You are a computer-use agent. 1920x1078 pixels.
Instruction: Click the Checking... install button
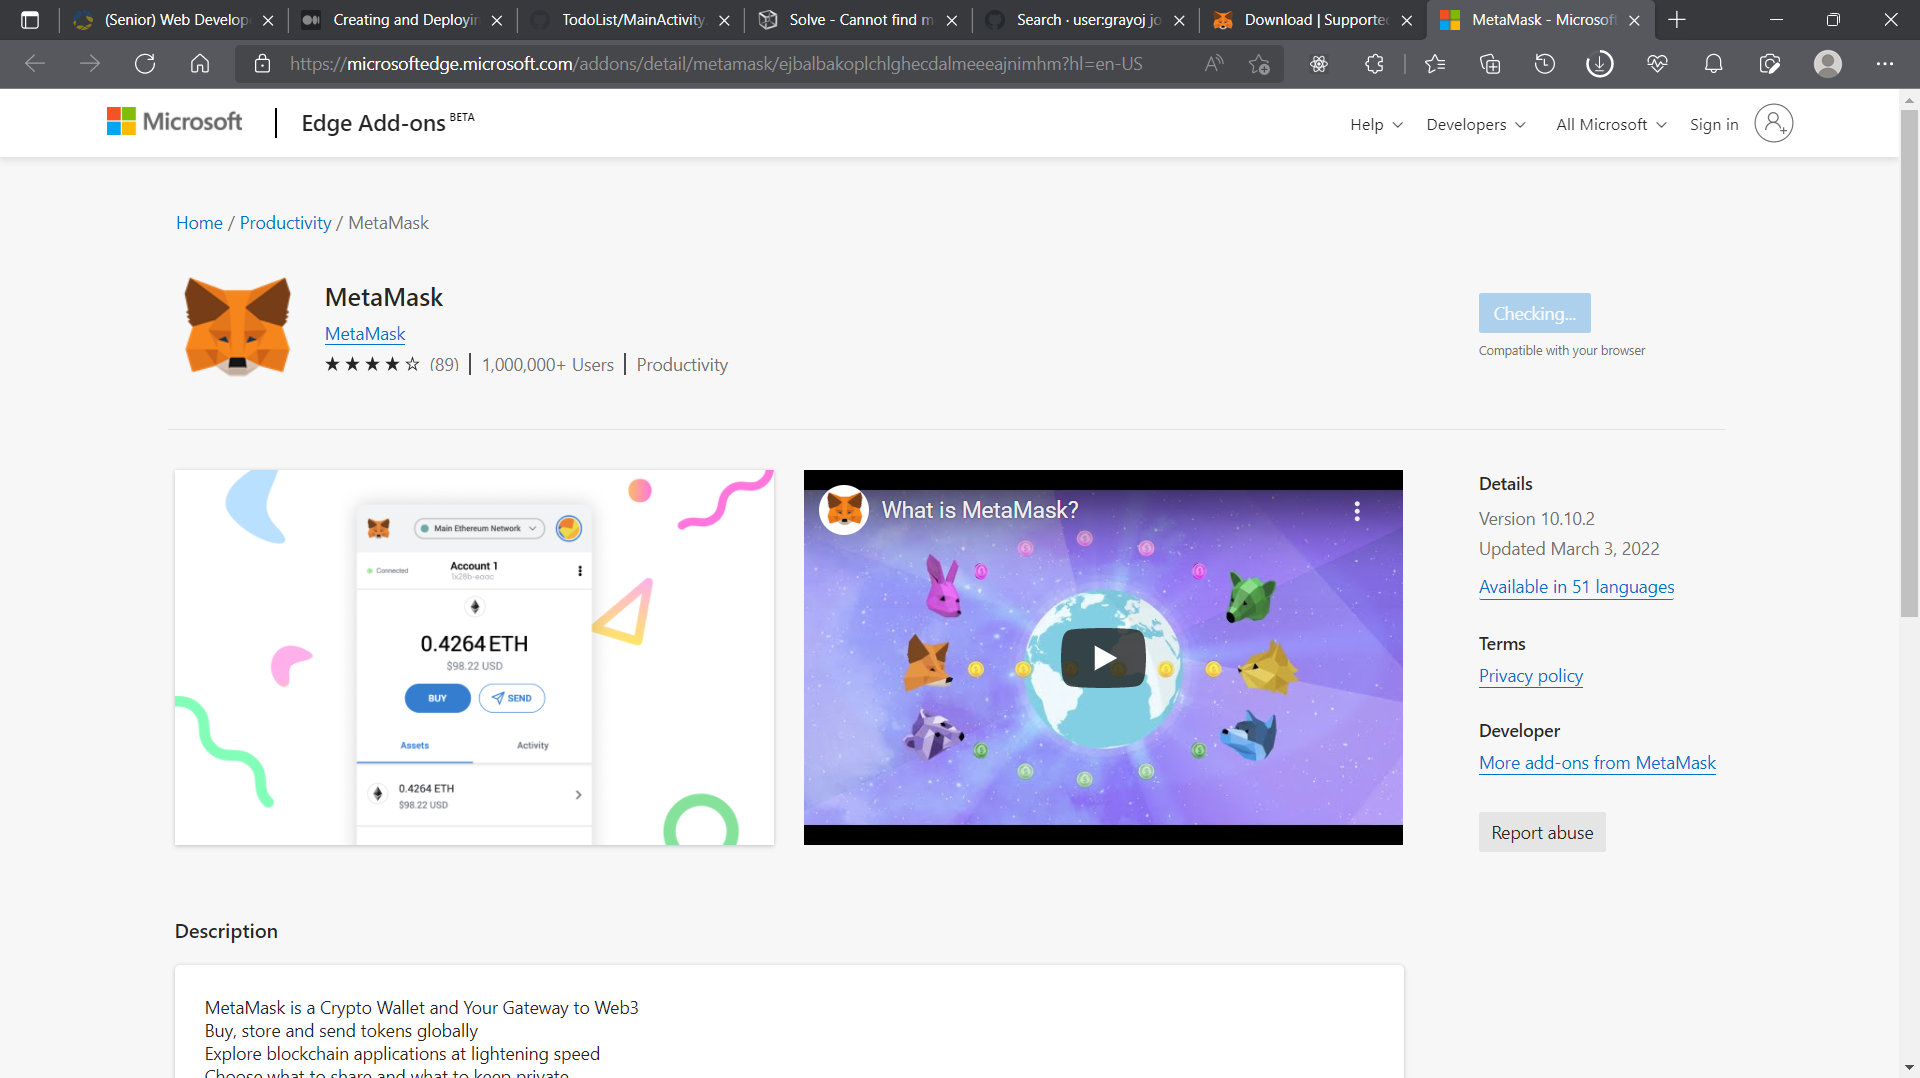click(x=1534, y=313)
